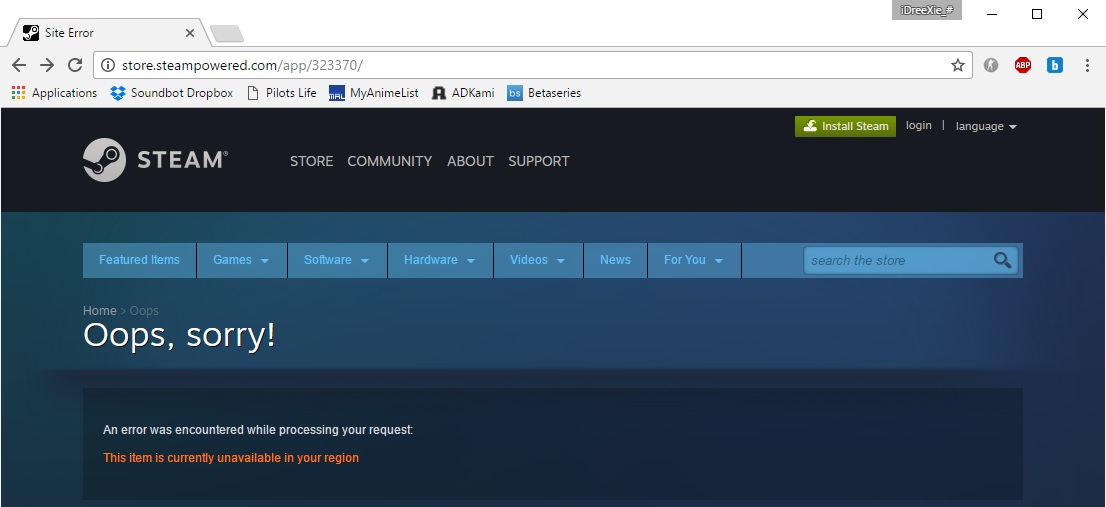The image size is (1106, 507).
Task: Click the Oops breadcrumb text
Action: (144, 311)
